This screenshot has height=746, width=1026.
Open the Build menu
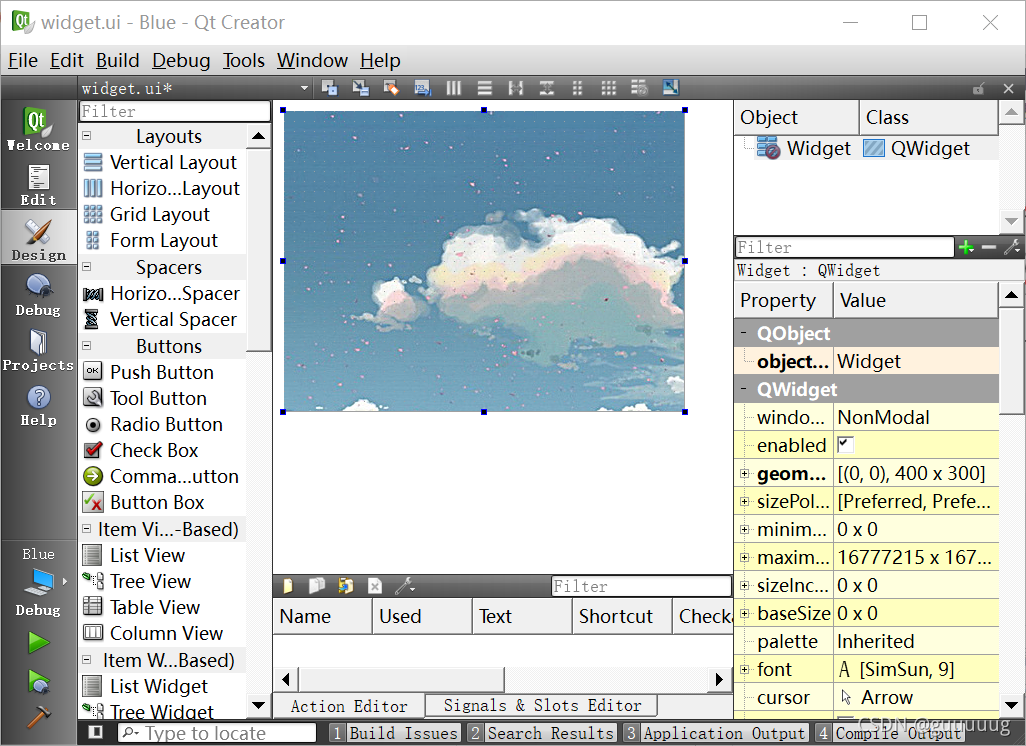117,60
